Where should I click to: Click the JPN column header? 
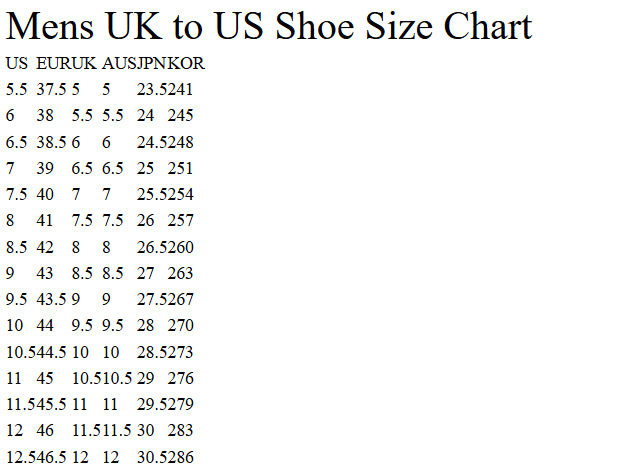(152, 64)
